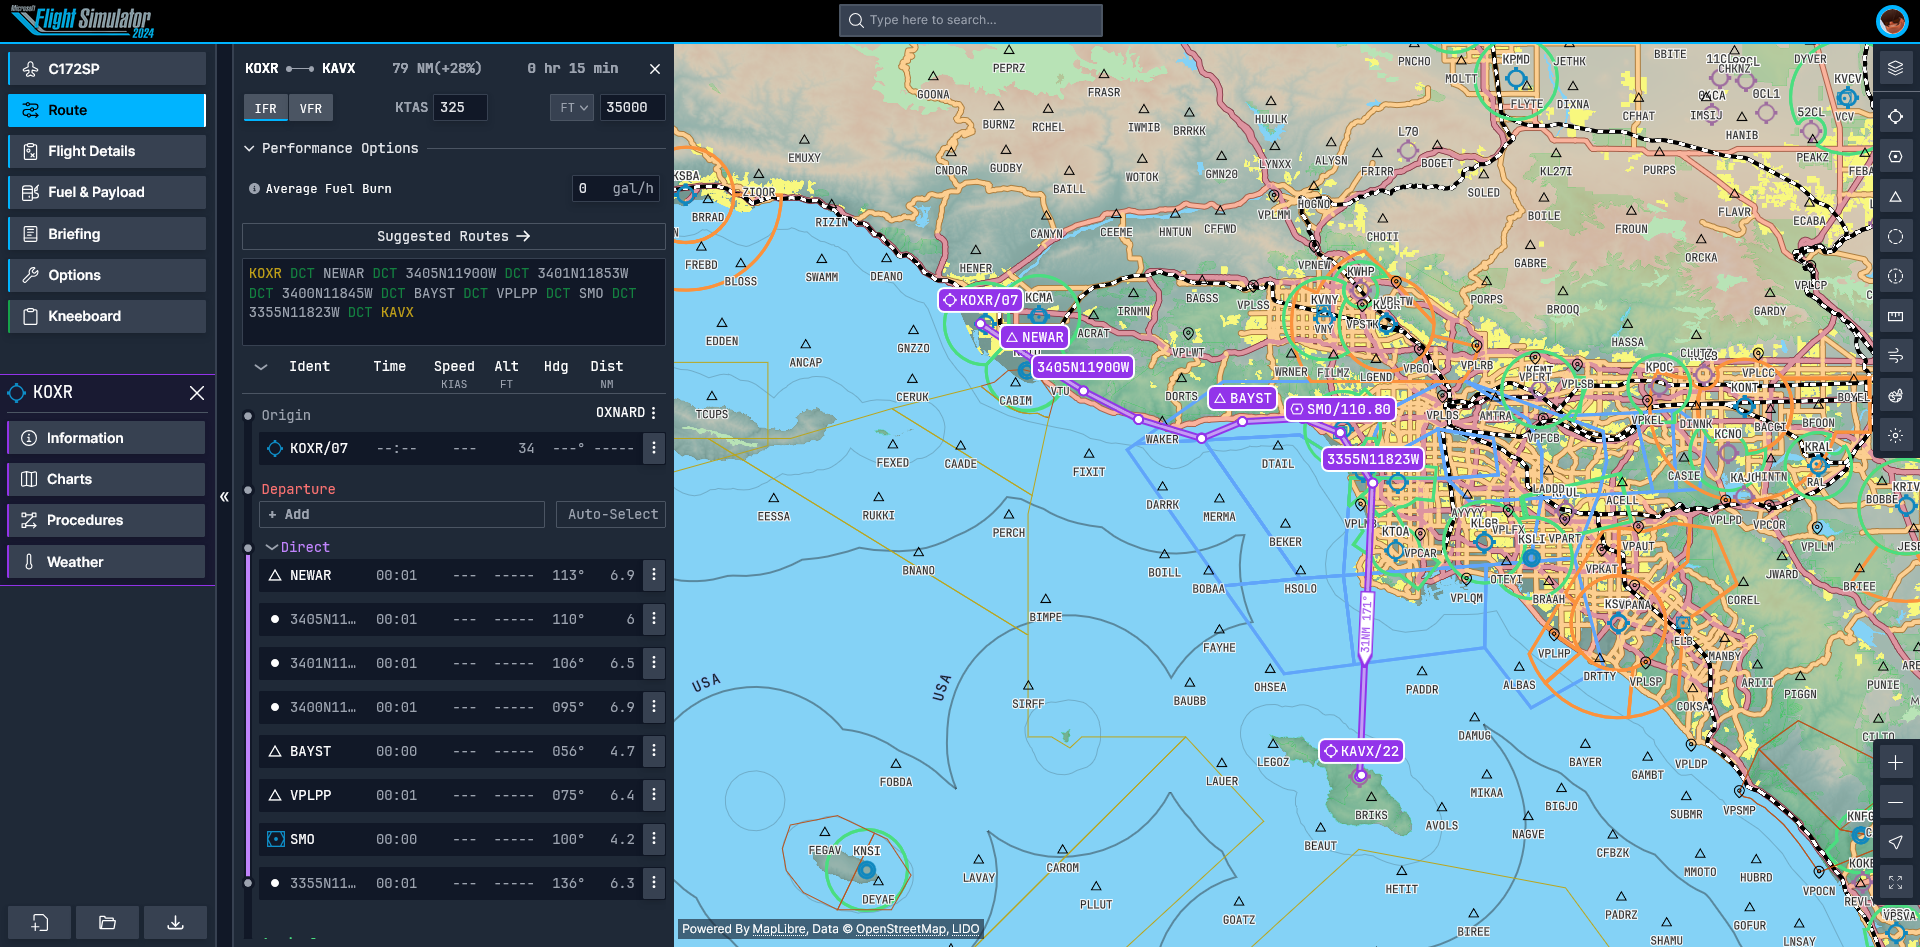Open the FT altitude unit dropdown
1920x947 pixels.
(572, 108)
